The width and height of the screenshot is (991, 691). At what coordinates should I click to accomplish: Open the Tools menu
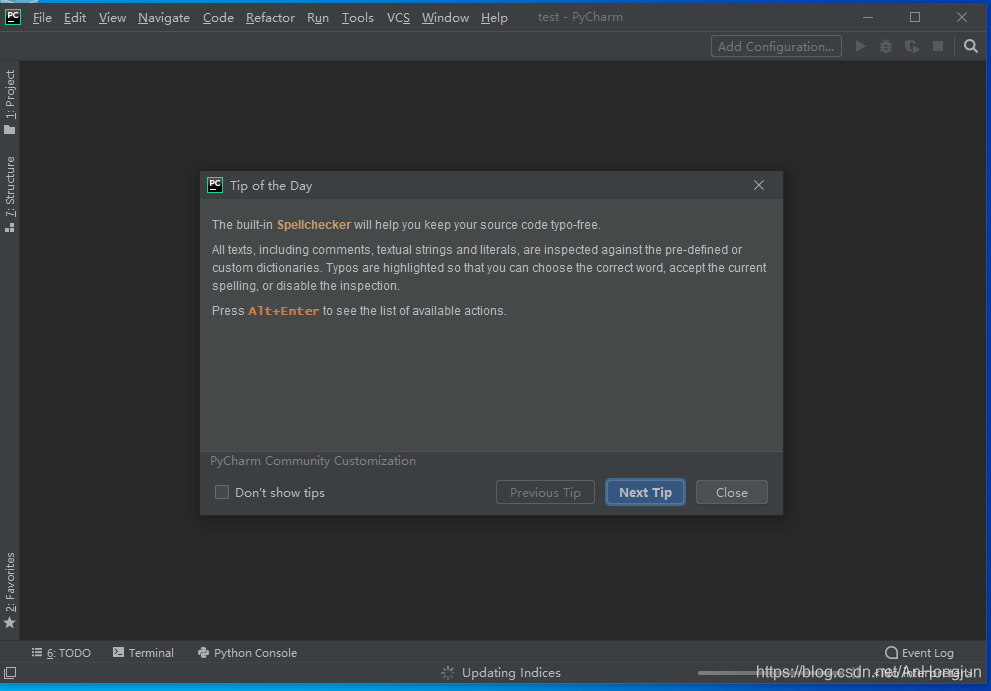[358, 18]
